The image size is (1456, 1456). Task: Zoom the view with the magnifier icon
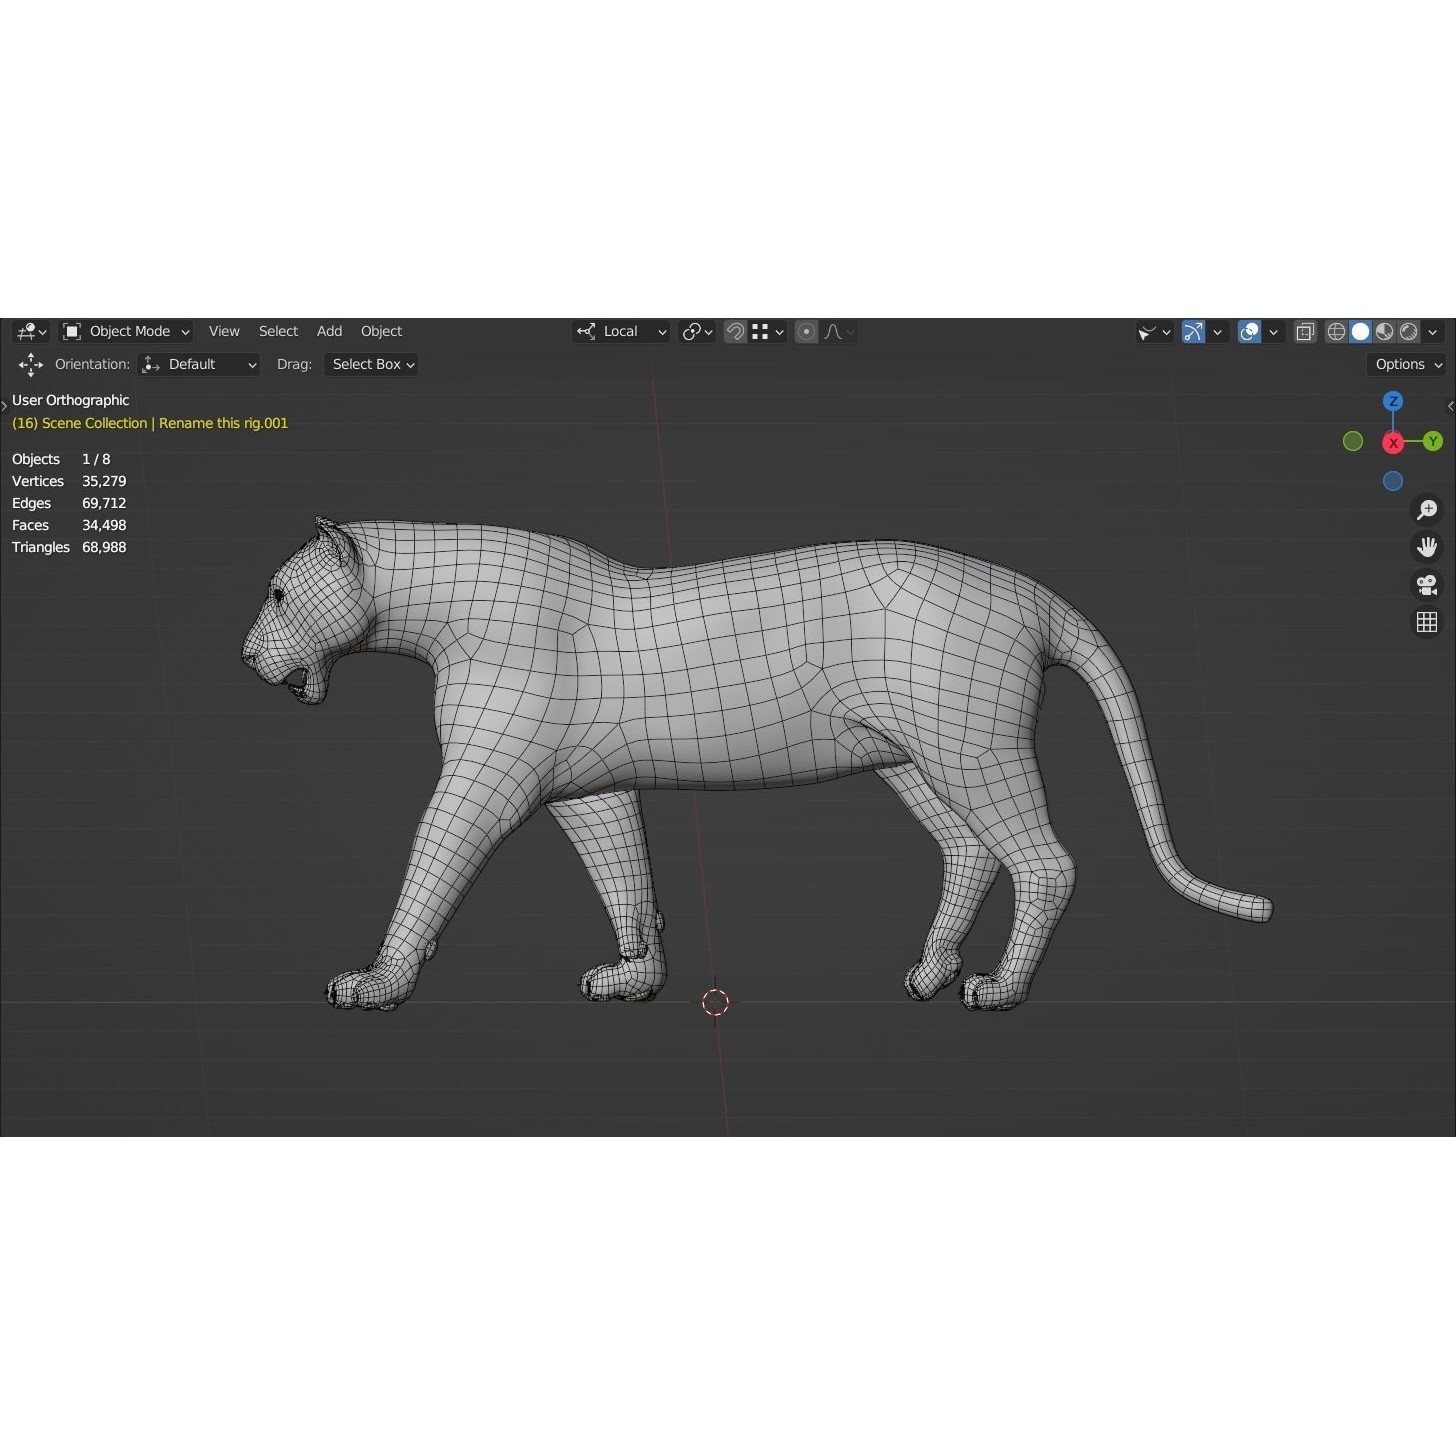(x=1427, y=510)
